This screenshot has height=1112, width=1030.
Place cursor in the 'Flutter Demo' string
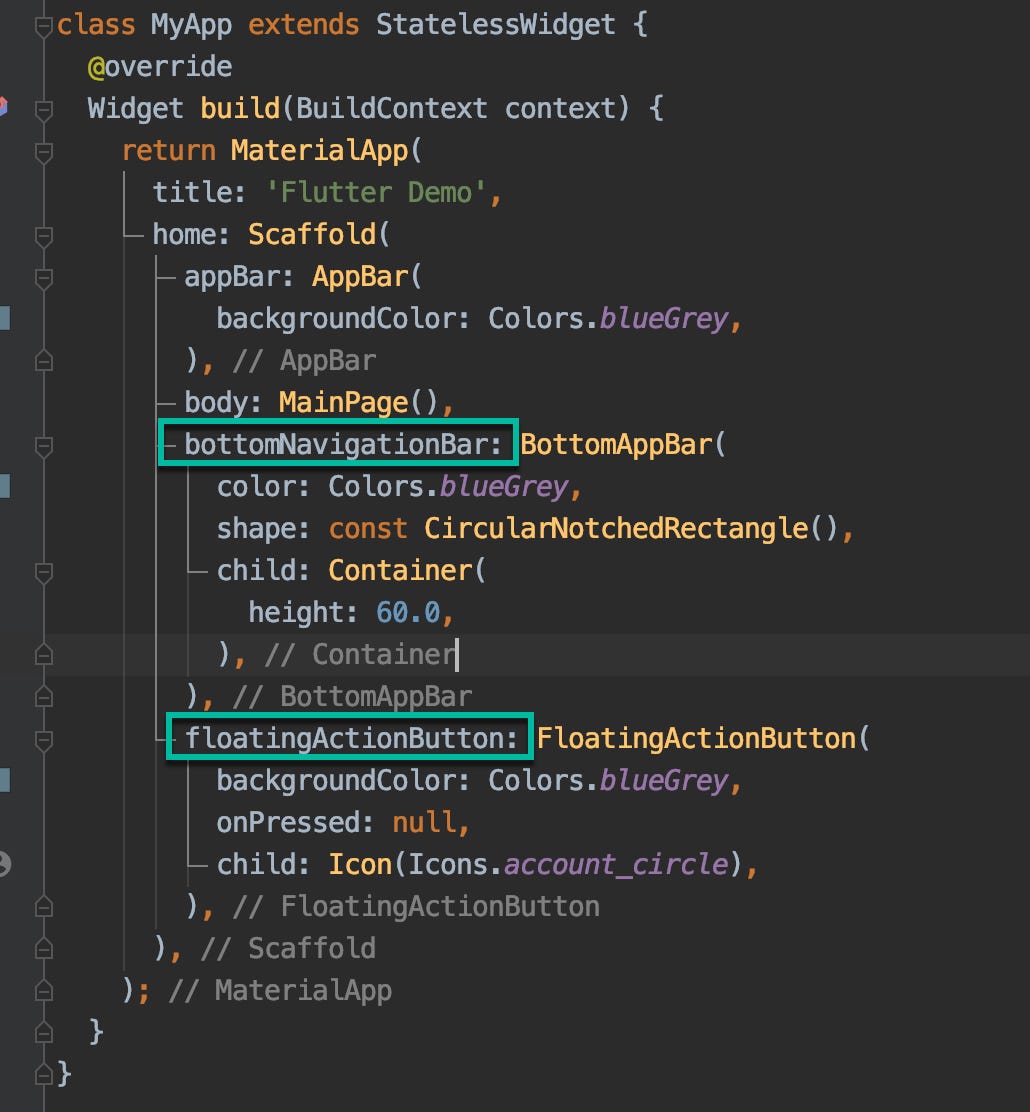click(x=375, y=191)
